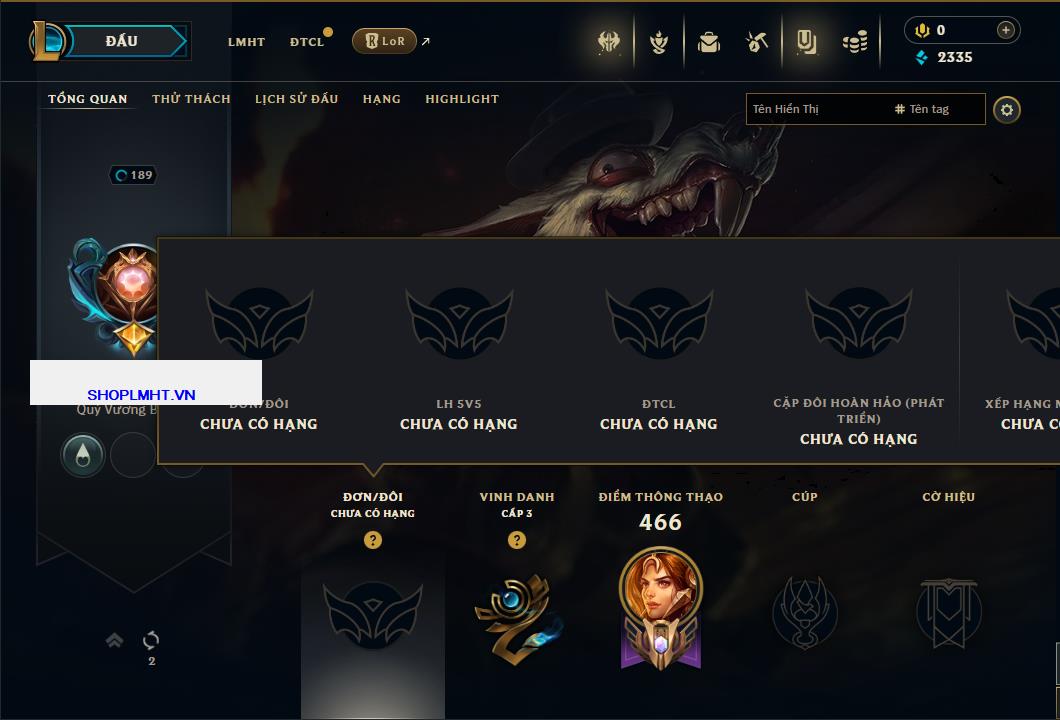The width and height of the screenshot is (1060, 720).
Task: Open the Hạng tab
Action: [x=381, y=99]
